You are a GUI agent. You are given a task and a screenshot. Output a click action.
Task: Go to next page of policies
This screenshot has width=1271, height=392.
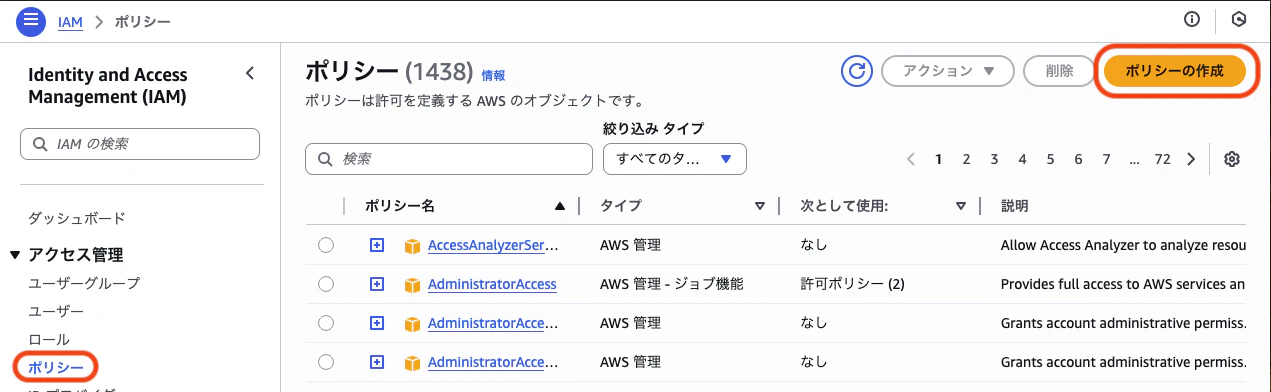1191,159
